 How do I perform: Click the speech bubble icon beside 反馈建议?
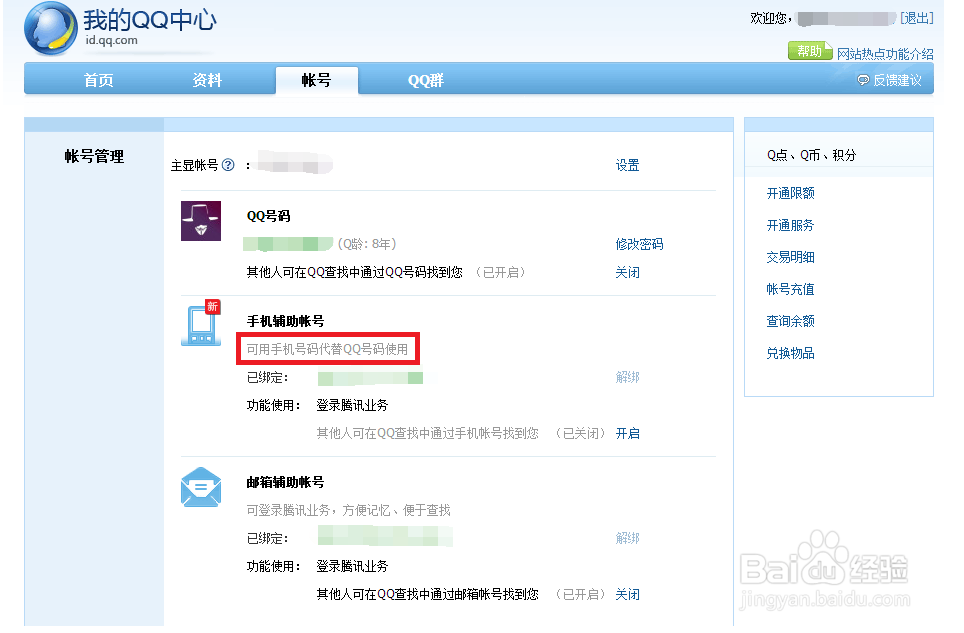863,81
